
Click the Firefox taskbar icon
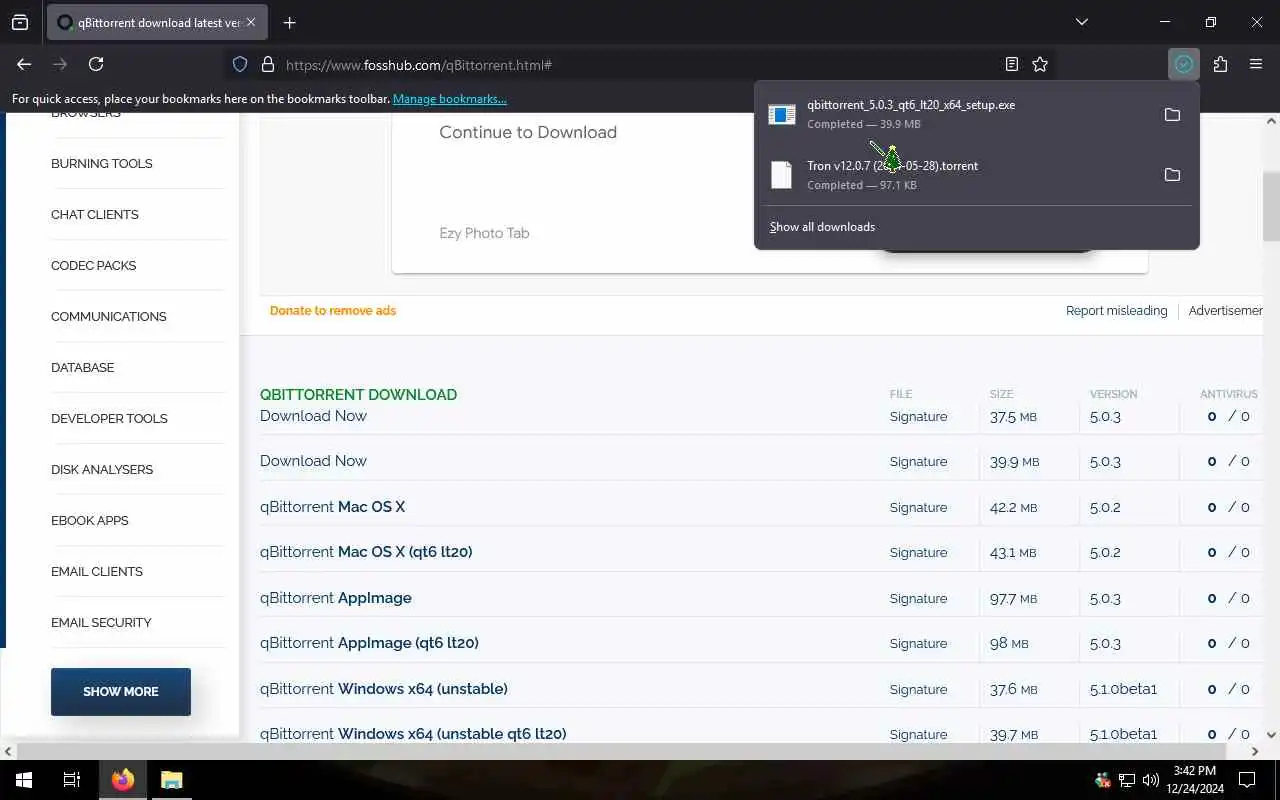click(x=123, y=780)
